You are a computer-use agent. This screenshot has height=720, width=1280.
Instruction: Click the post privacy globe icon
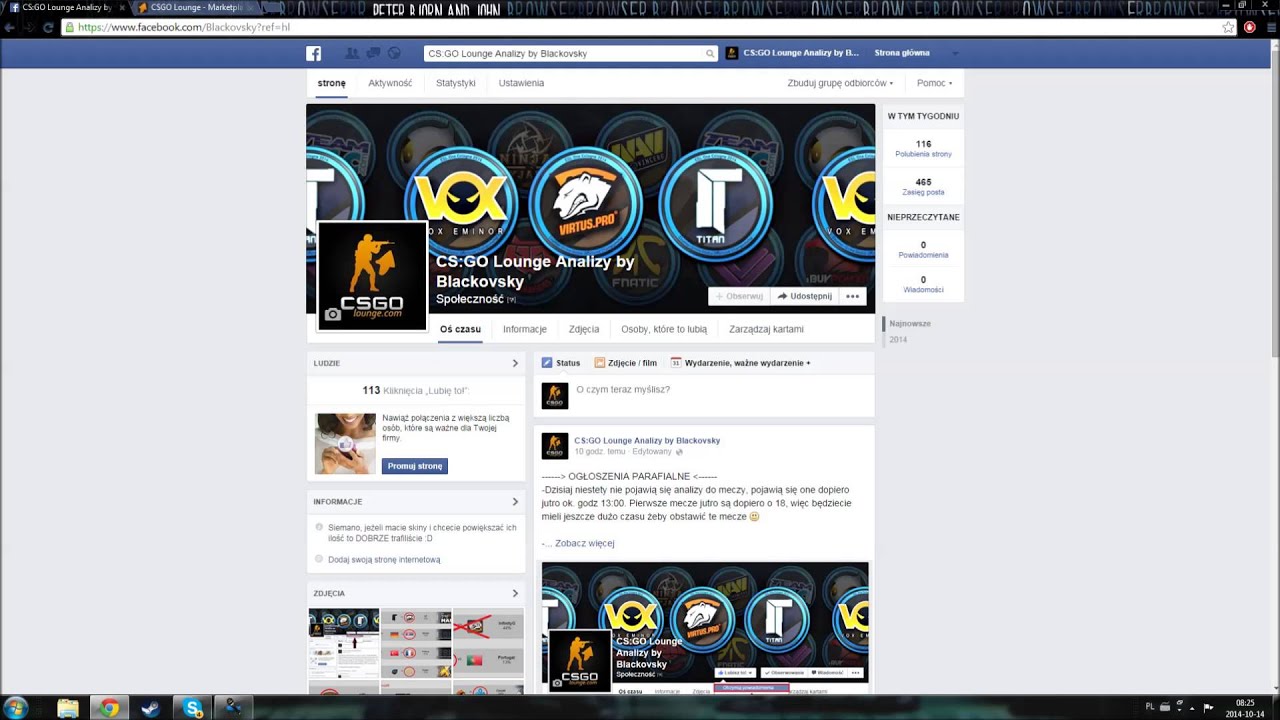point(680,452)
